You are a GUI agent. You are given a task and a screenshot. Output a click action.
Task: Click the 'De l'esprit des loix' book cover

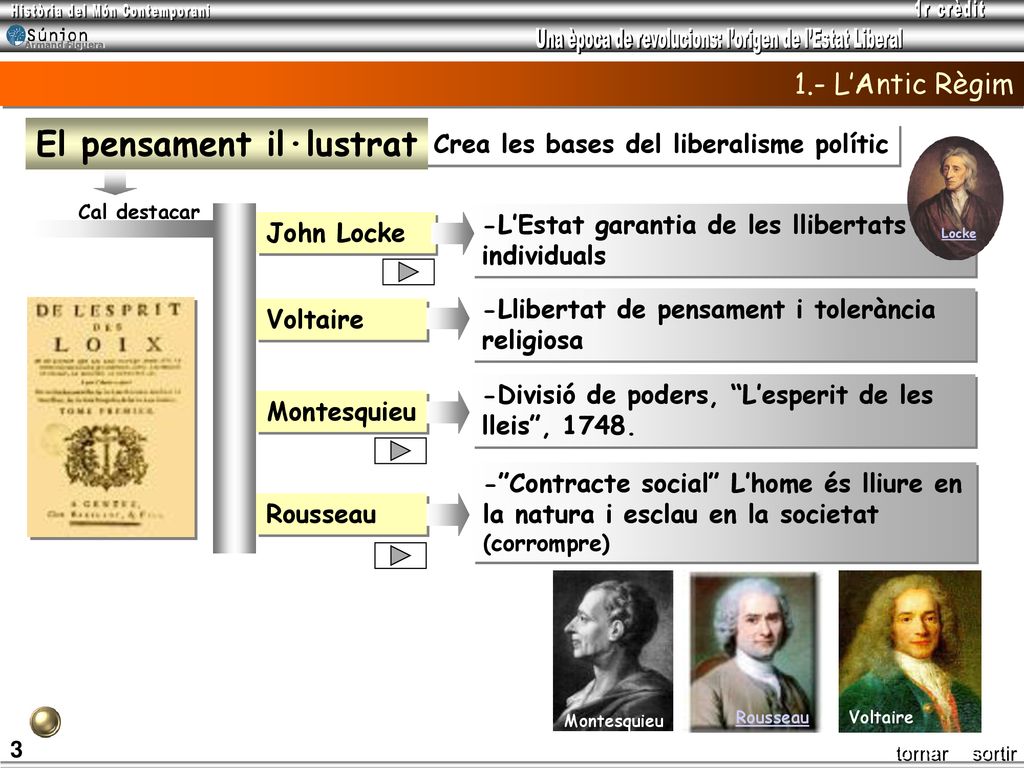(112, 417)
